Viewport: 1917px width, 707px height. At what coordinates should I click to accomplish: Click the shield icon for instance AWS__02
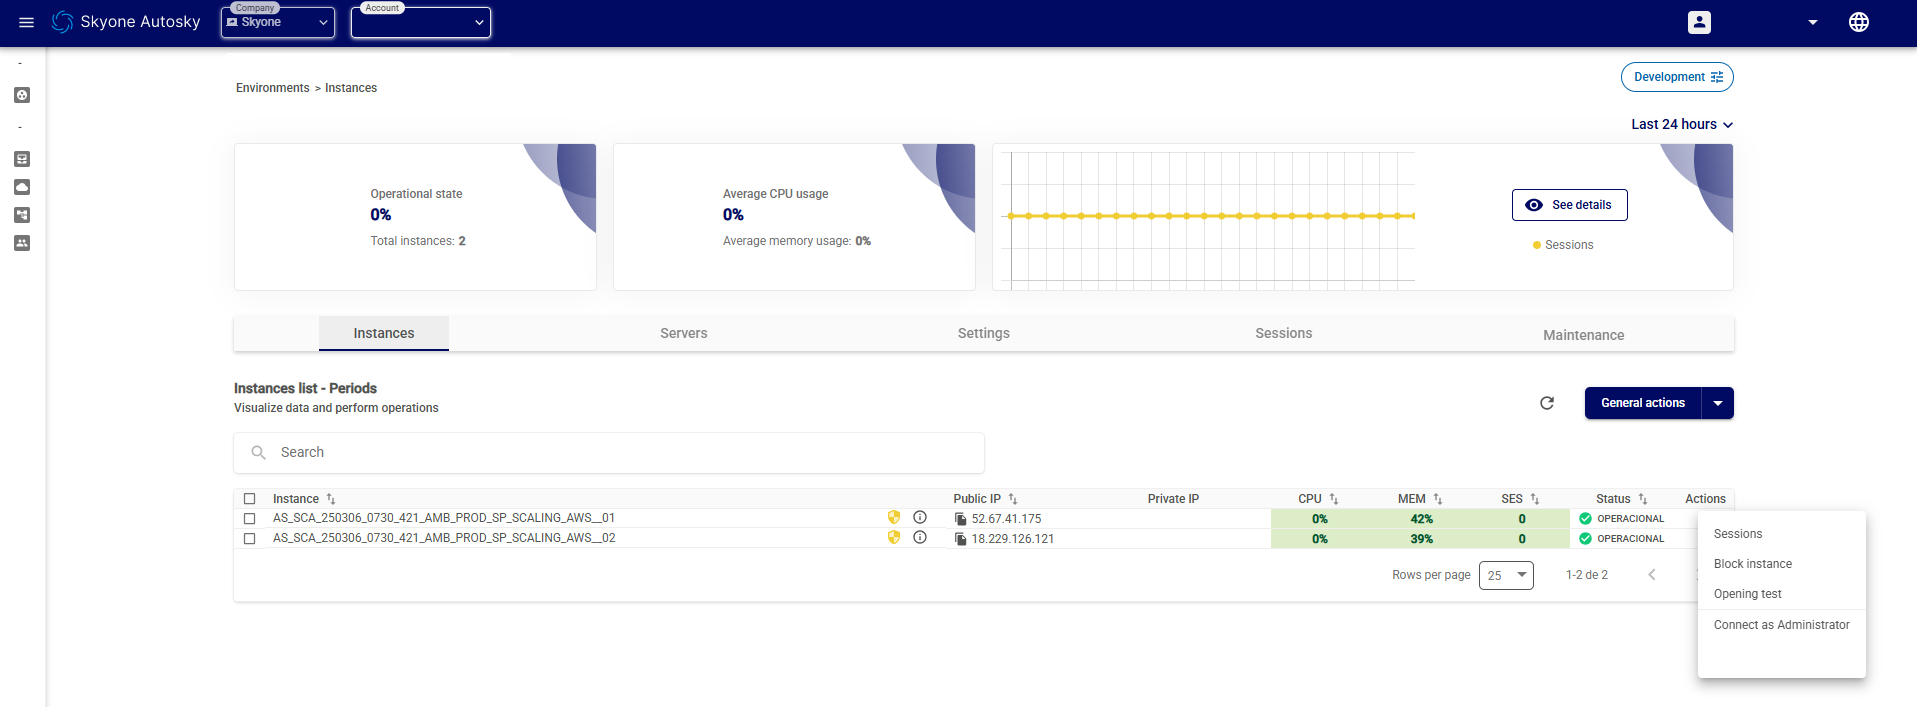(x=894, y=538)
